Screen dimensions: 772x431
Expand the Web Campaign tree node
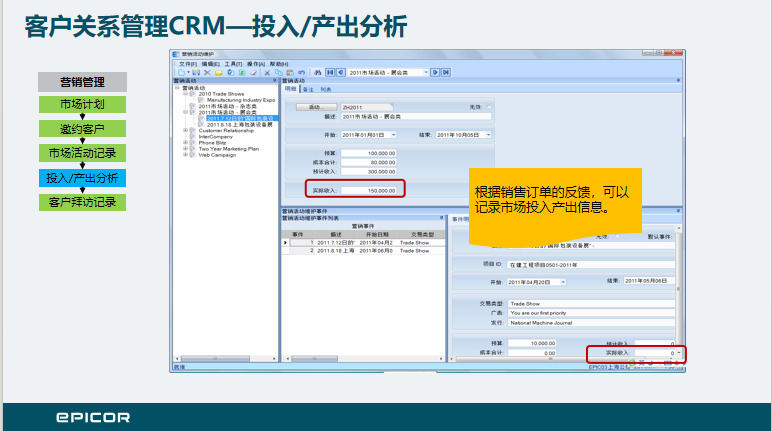click(x=186, y=155)
